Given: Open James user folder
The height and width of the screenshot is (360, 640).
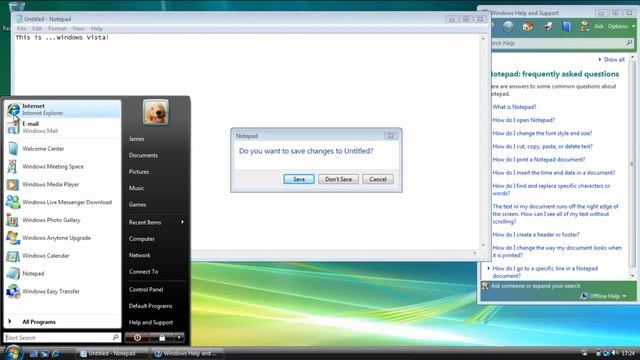Looking at the screenshot, I should coord(136,139).
